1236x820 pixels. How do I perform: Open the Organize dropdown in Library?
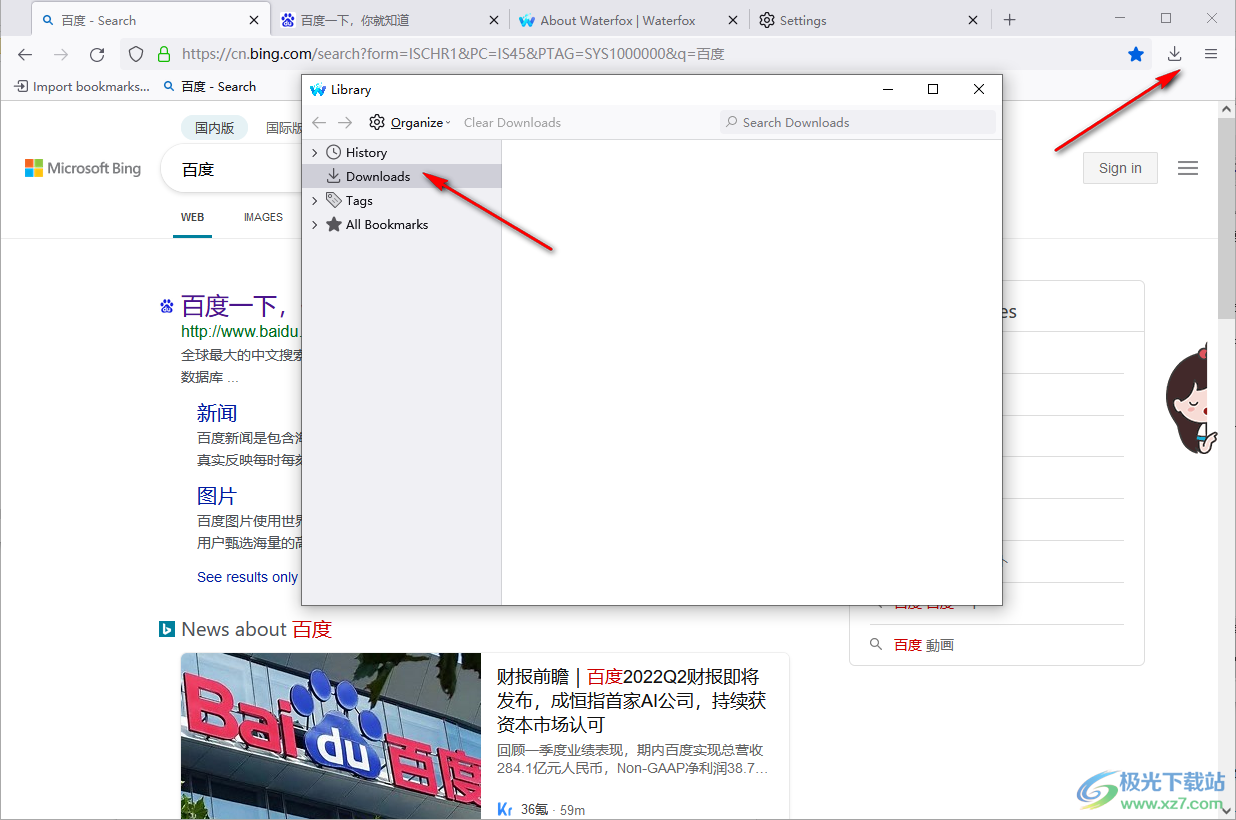(x=410, y=122)
